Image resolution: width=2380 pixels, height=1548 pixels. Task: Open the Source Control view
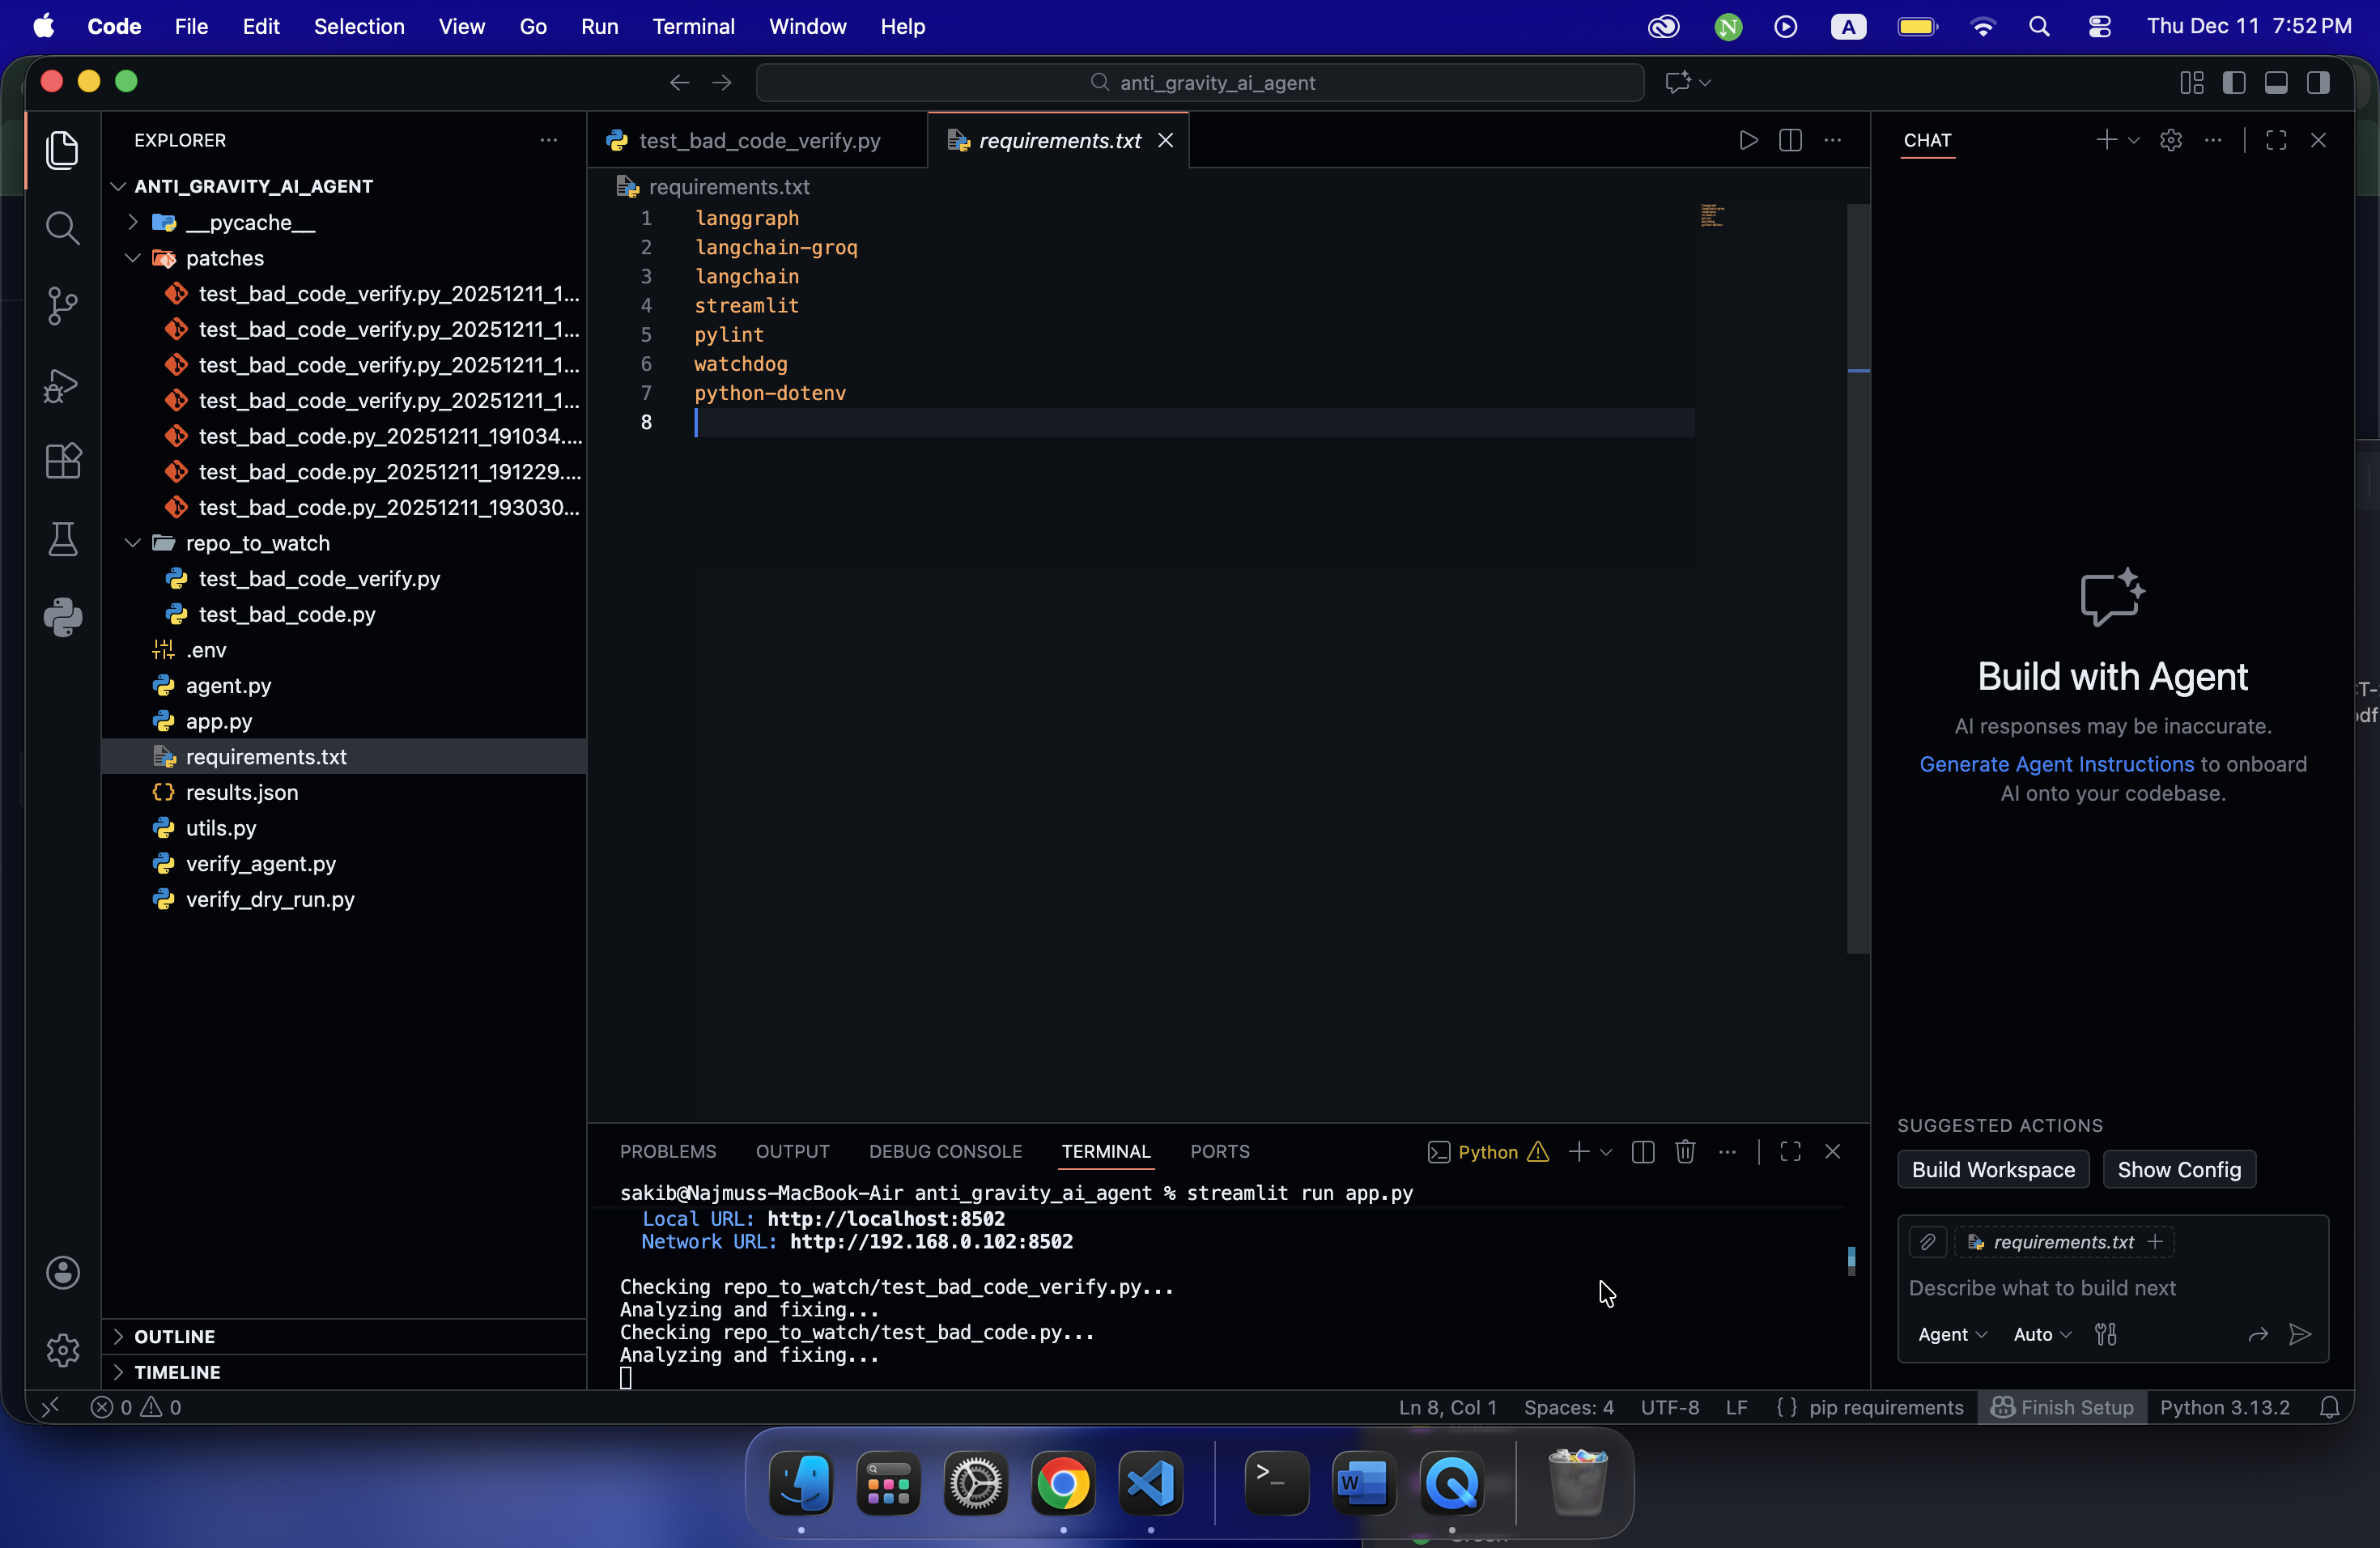[62, 306]
